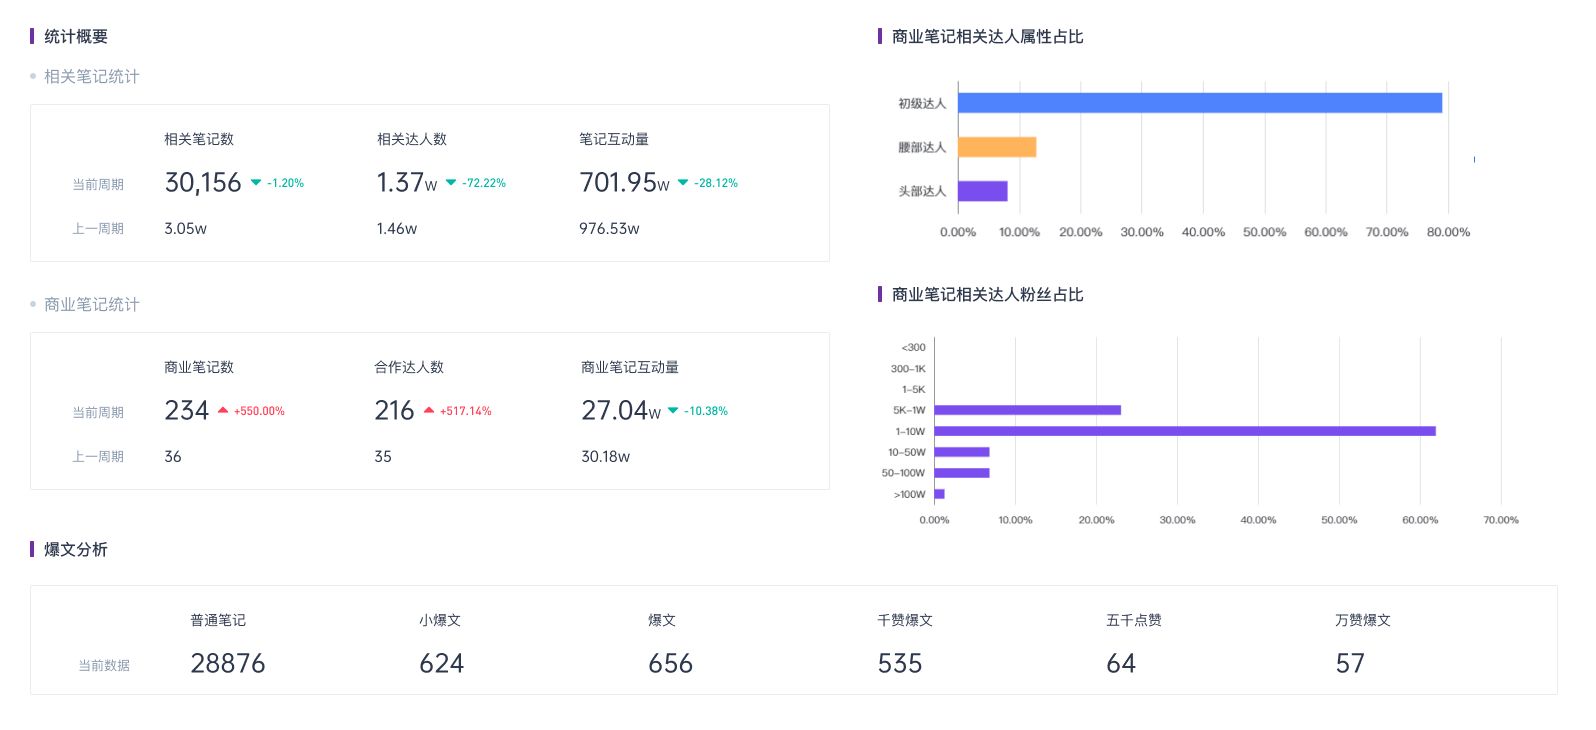Viewport: 1596px width, 730px height.
Task: Click the blue 初级达人 bar
Action: [1200, 103]
